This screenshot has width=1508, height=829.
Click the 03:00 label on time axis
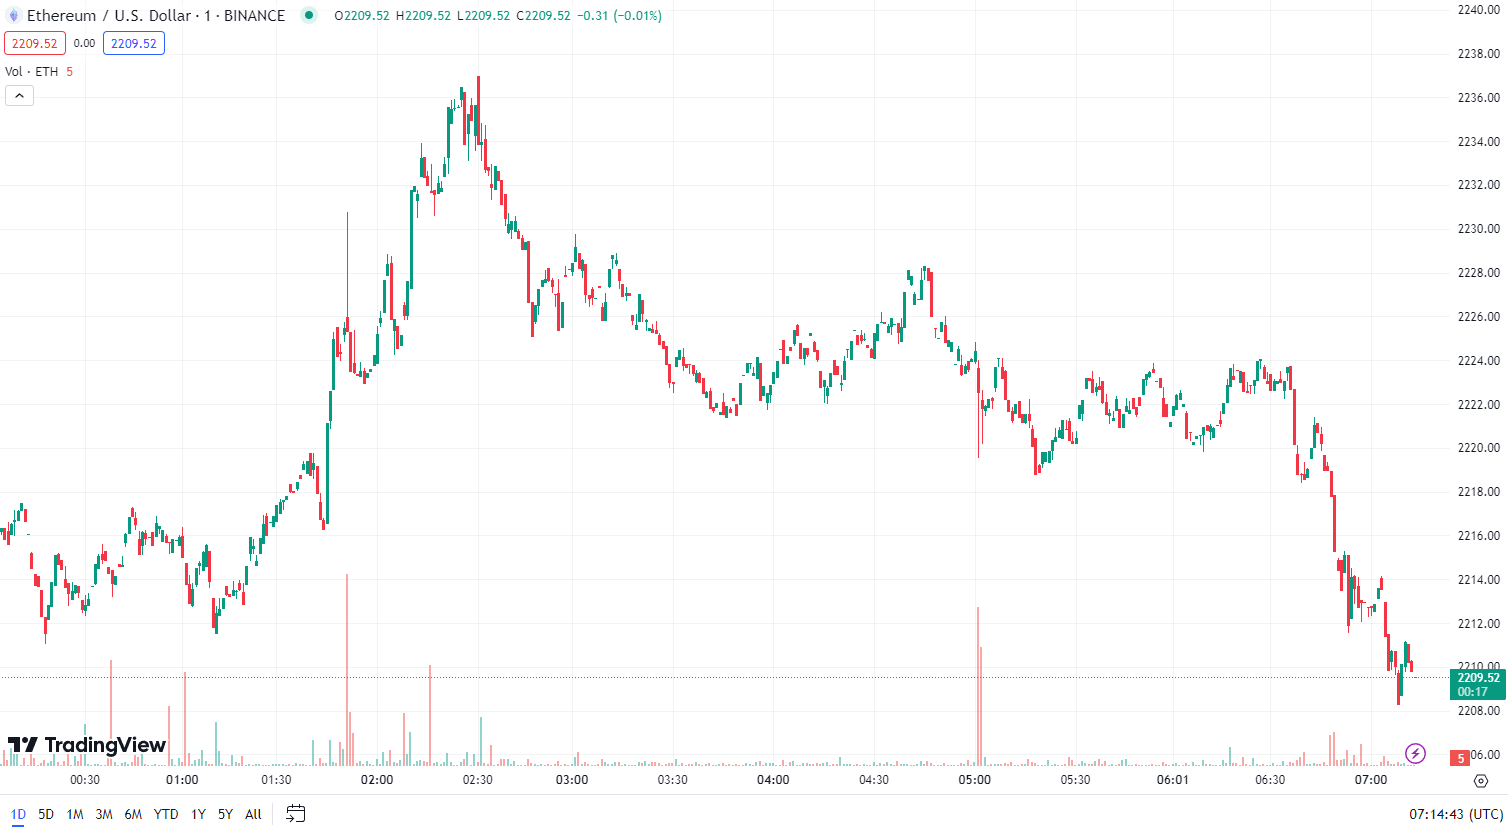(x=572, y=780)
